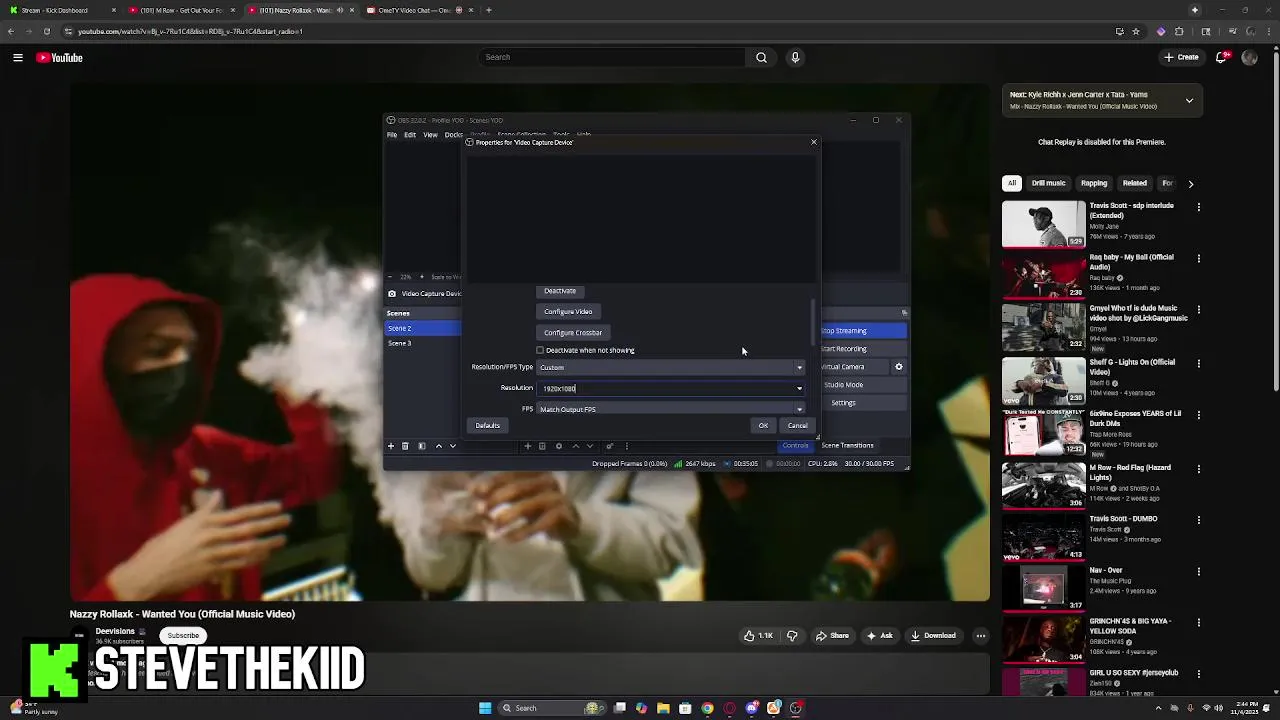Open the Resolution/FPS Type dropdown
The height and width of the screenshot is (720, 1280).
click(x=671, y=367)
